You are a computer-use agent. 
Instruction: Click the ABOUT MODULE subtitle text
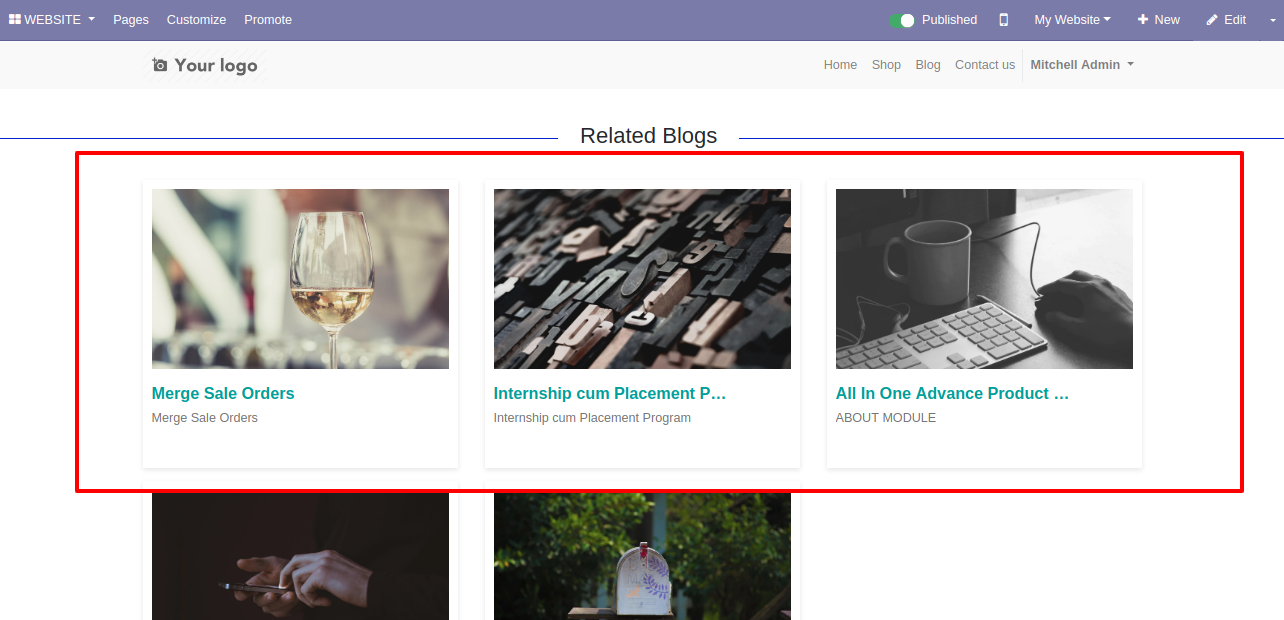[886, 418]
